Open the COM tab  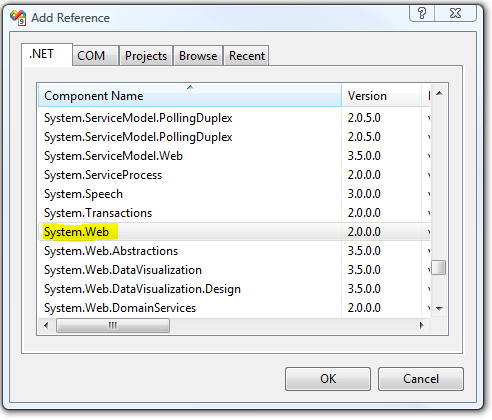(x=95, y=56)
